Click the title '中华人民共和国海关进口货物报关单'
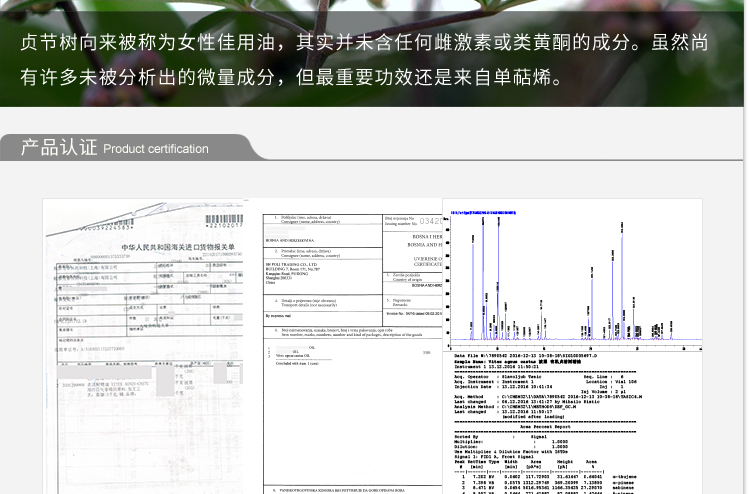The width and height of the screenshot is (750, 494). (x=177, y=247)
